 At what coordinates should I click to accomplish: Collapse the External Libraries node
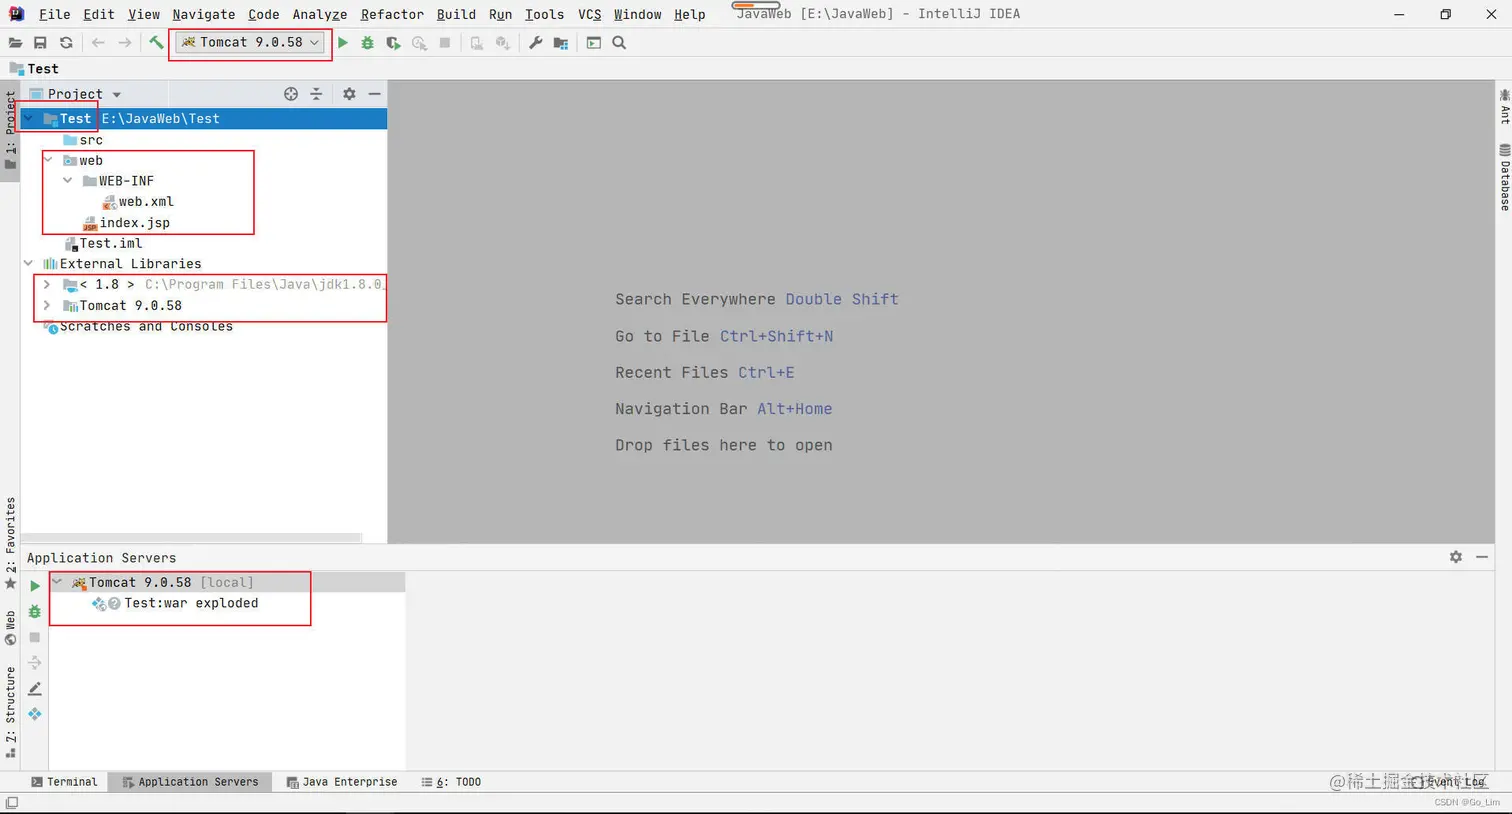pyautogui.click(x=28, y=264)
